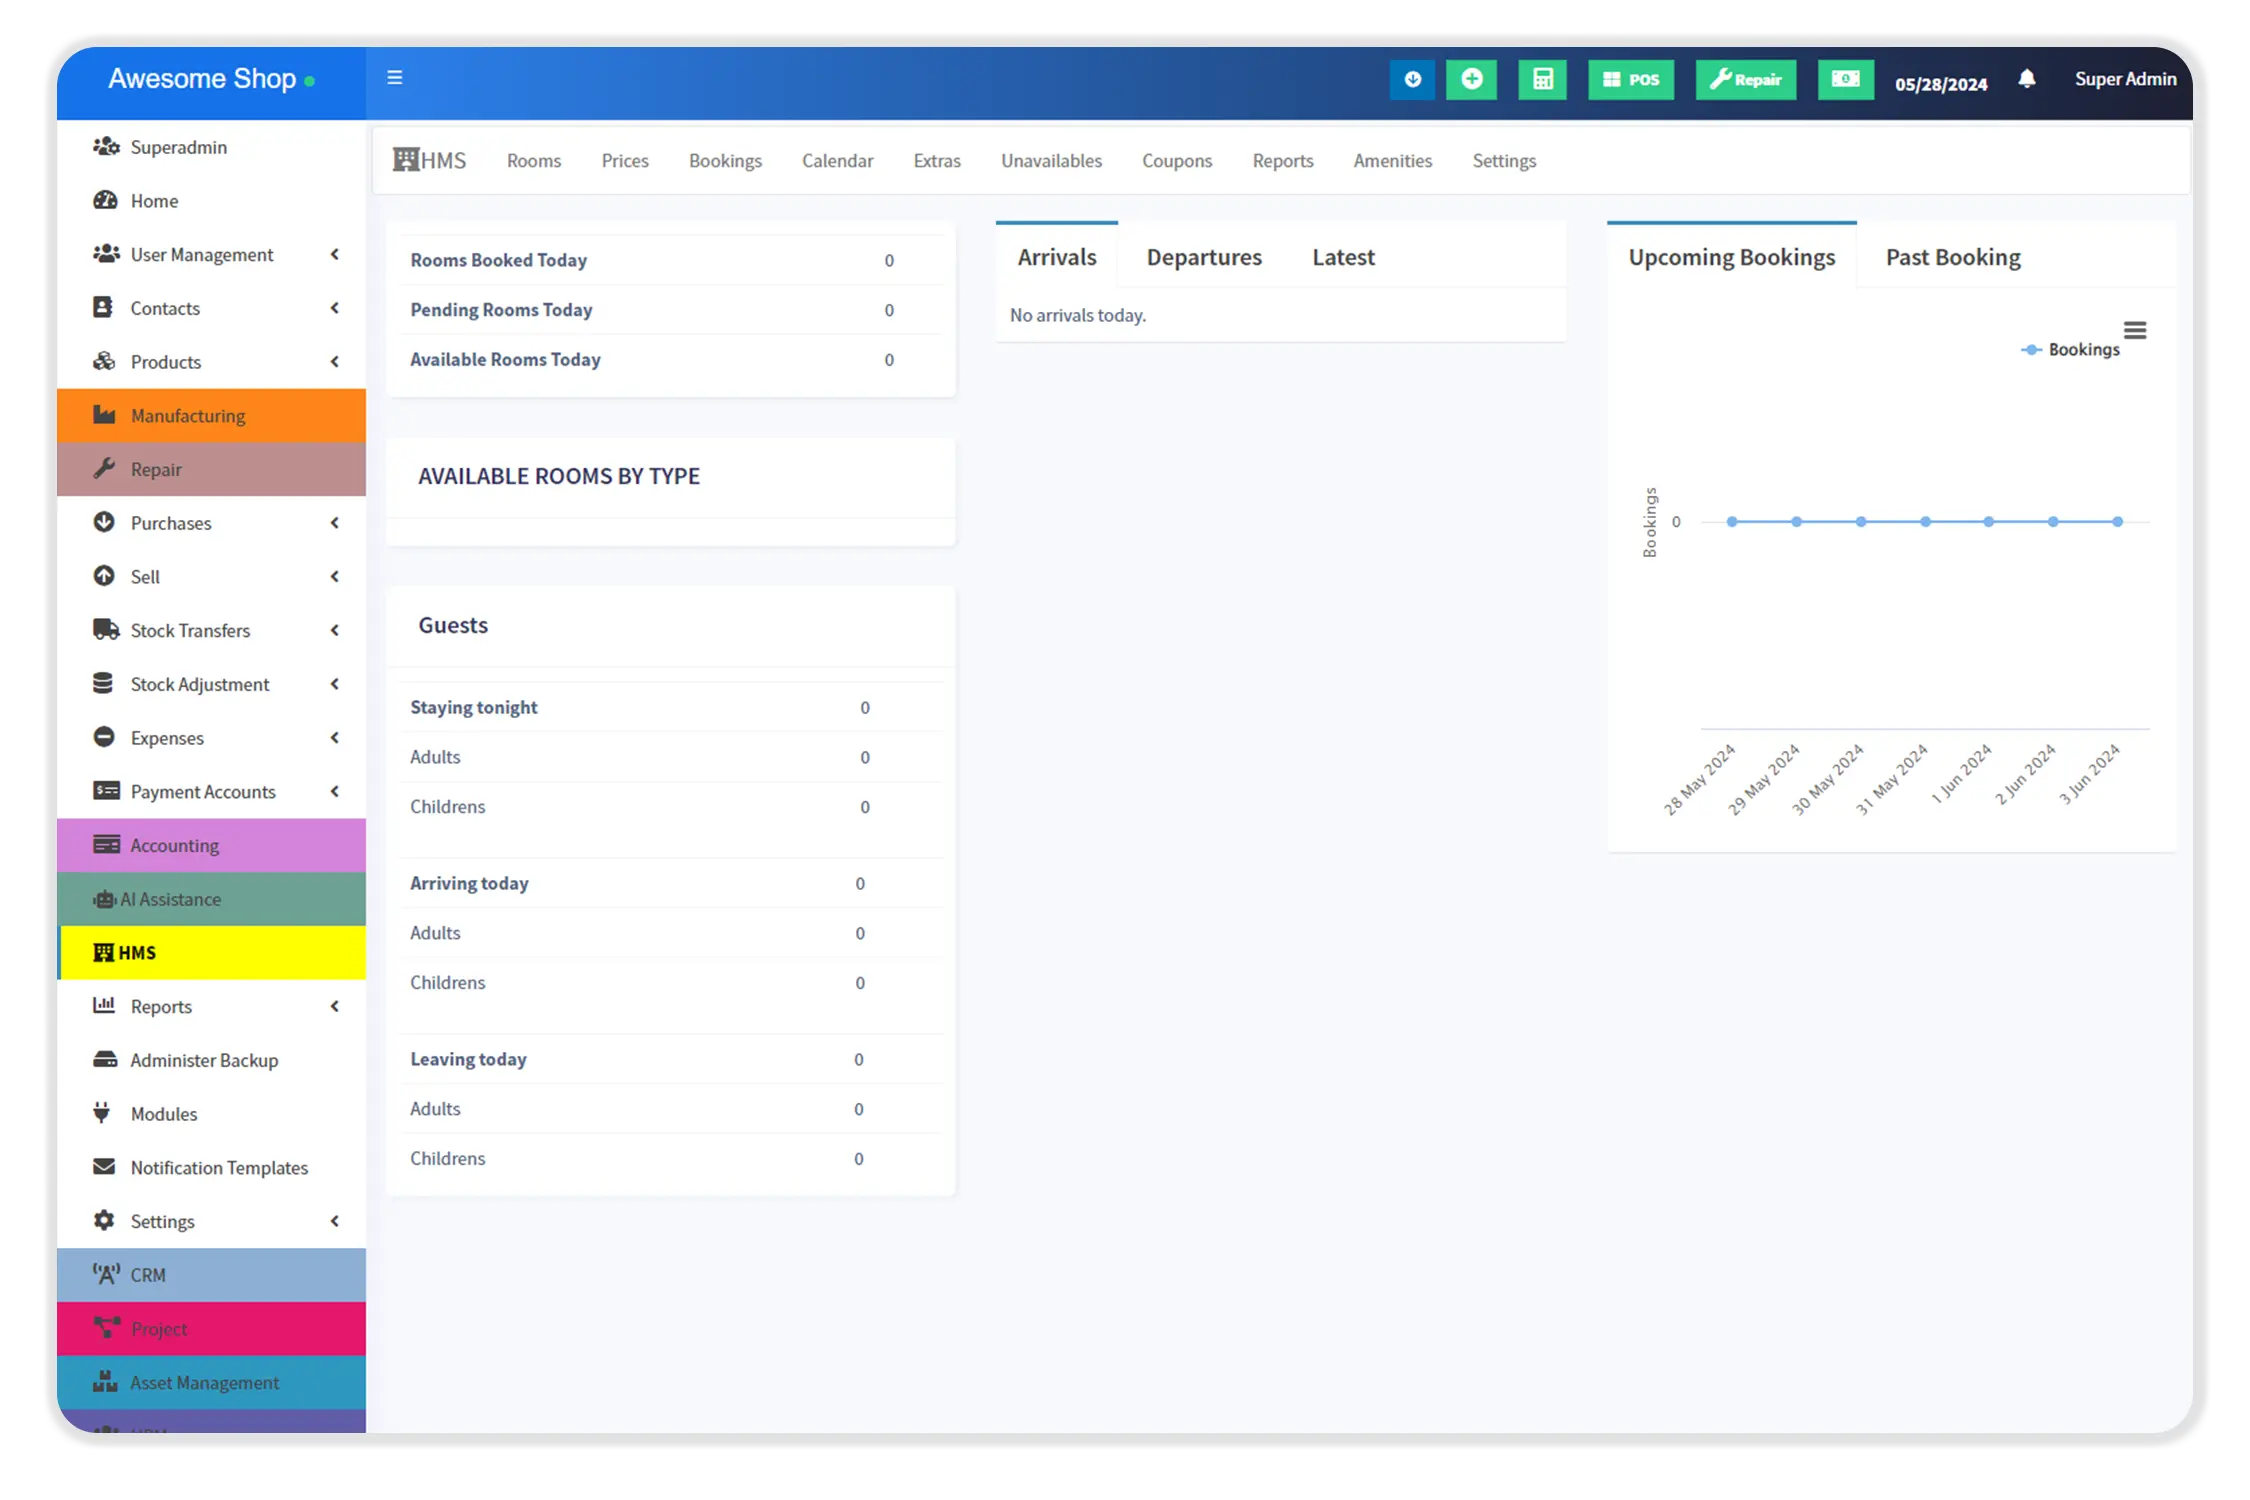The image size is (2250, 1500).
Task: Open AI Assistance module
Action: click(x=211, y=899)
